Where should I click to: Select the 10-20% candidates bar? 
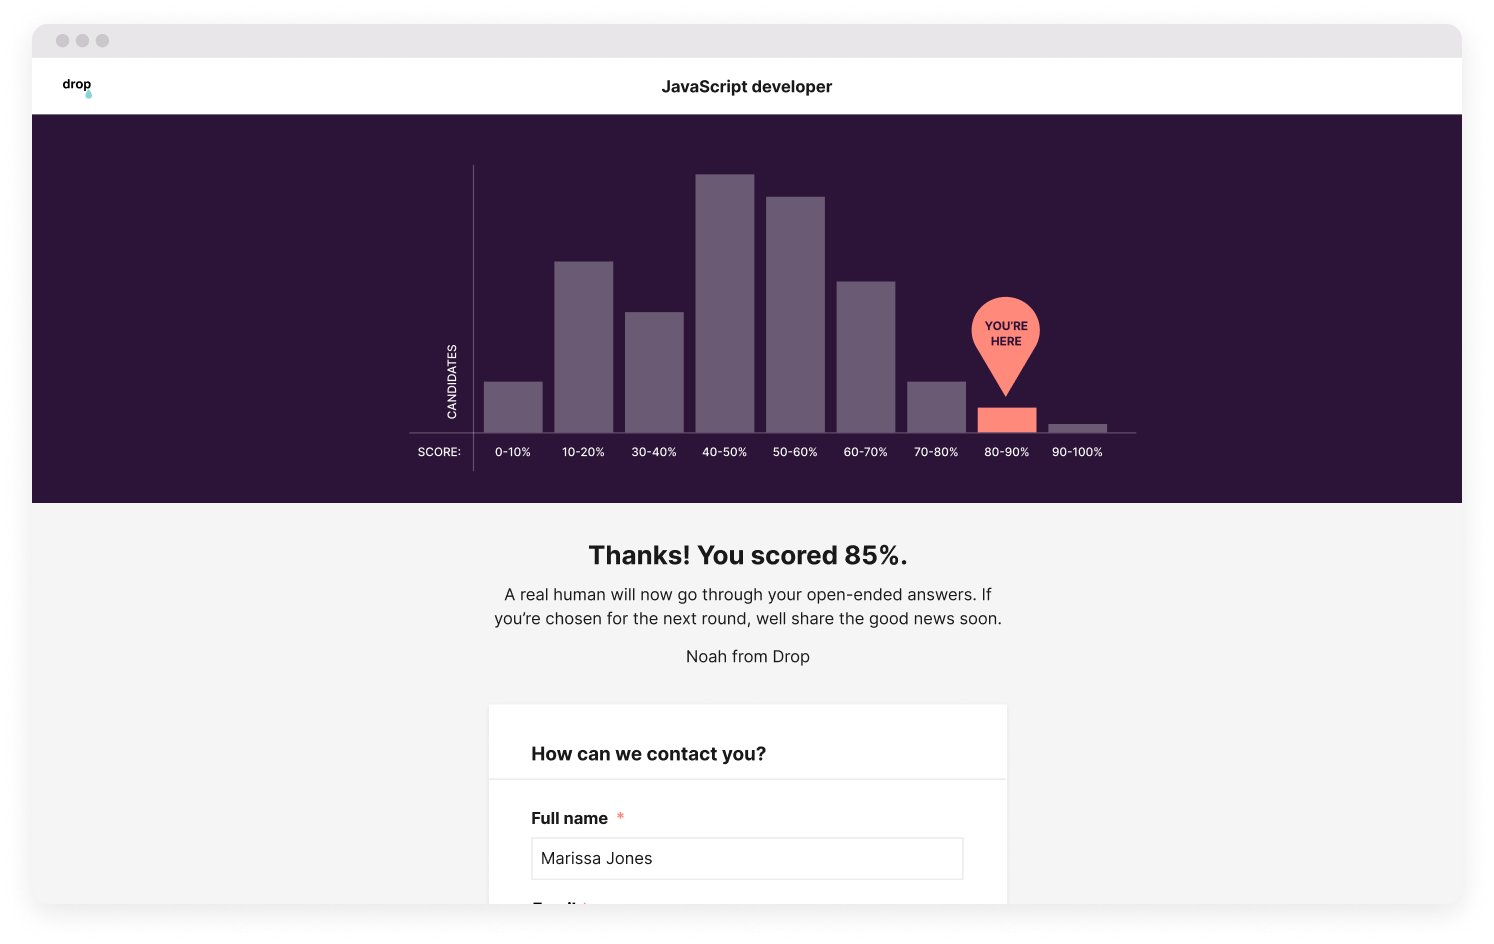coord(584,347)
